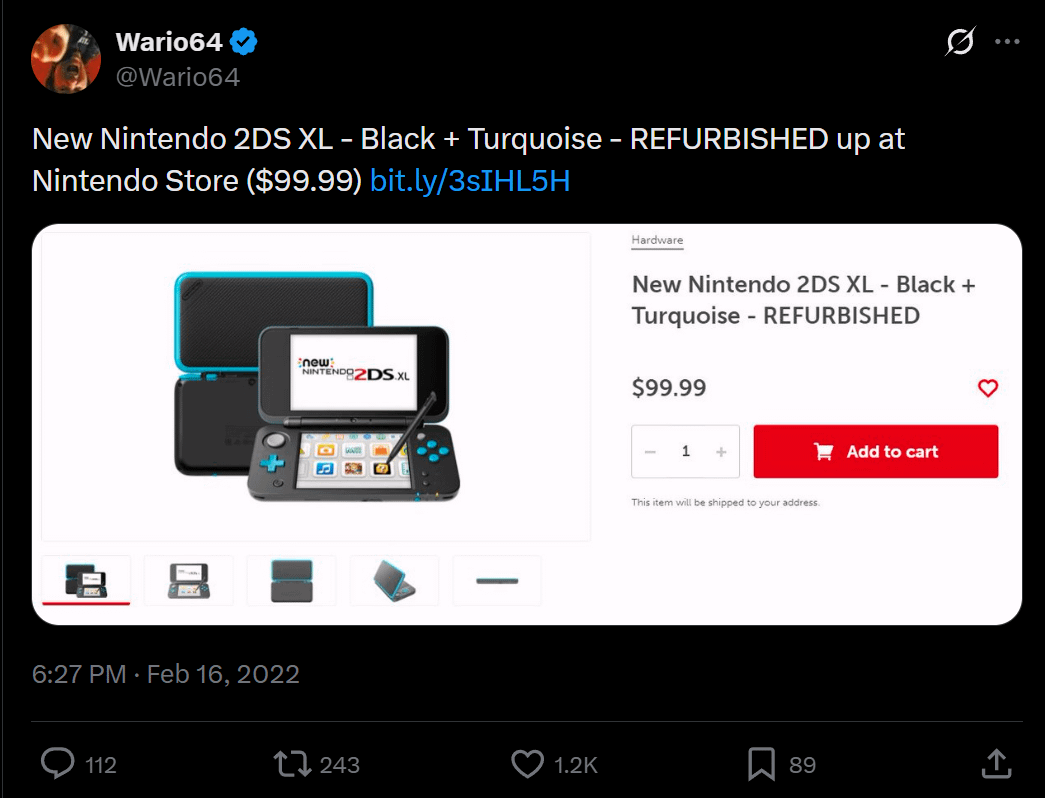Repost this tweet using the retweet icon
This screenshot has width=1045, height=798.
click(x=292, y=764)
